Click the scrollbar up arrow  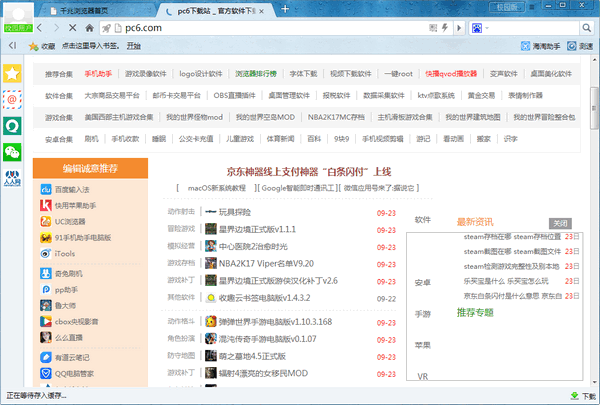[x=594, y=60]
